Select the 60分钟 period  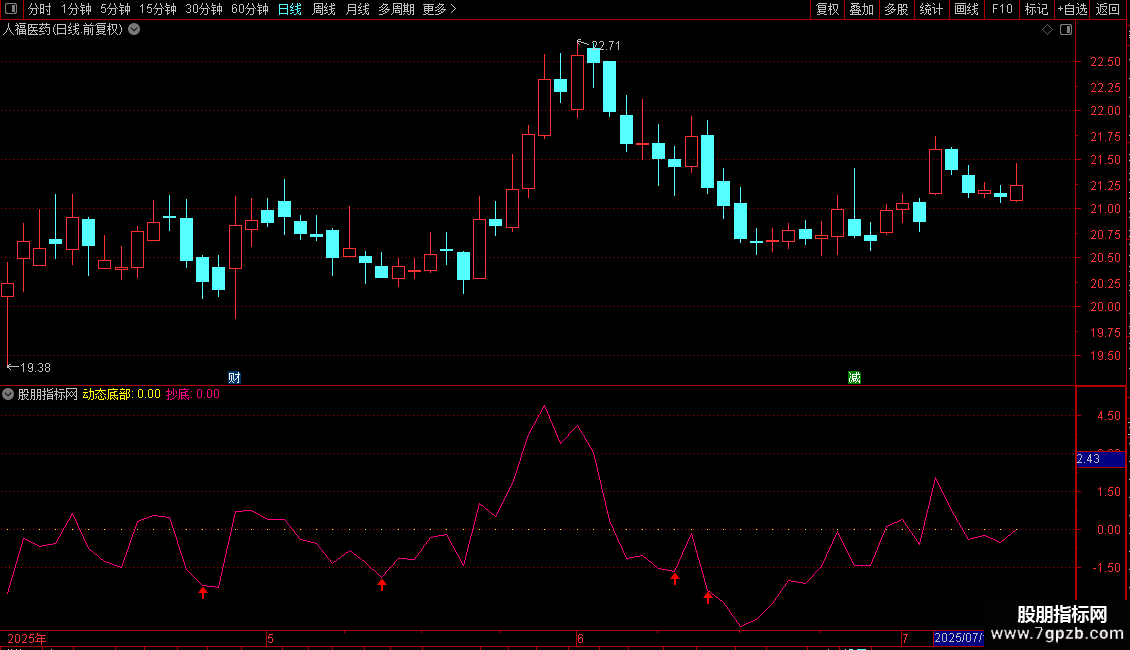[x=250, y=9]
